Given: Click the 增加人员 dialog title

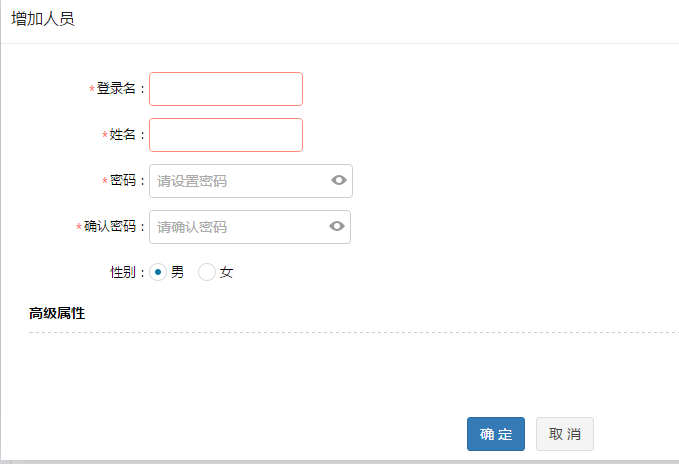Looking at the screenshot, I should pyautogui.click(x=42, y=19).
